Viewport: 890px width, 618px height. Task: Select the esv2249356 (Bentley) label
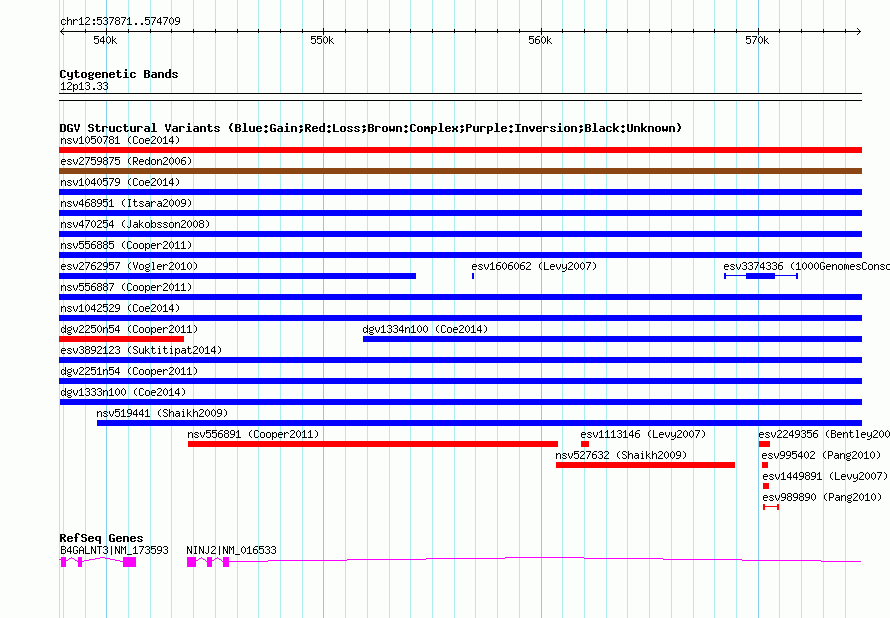(x=824, y=434)
